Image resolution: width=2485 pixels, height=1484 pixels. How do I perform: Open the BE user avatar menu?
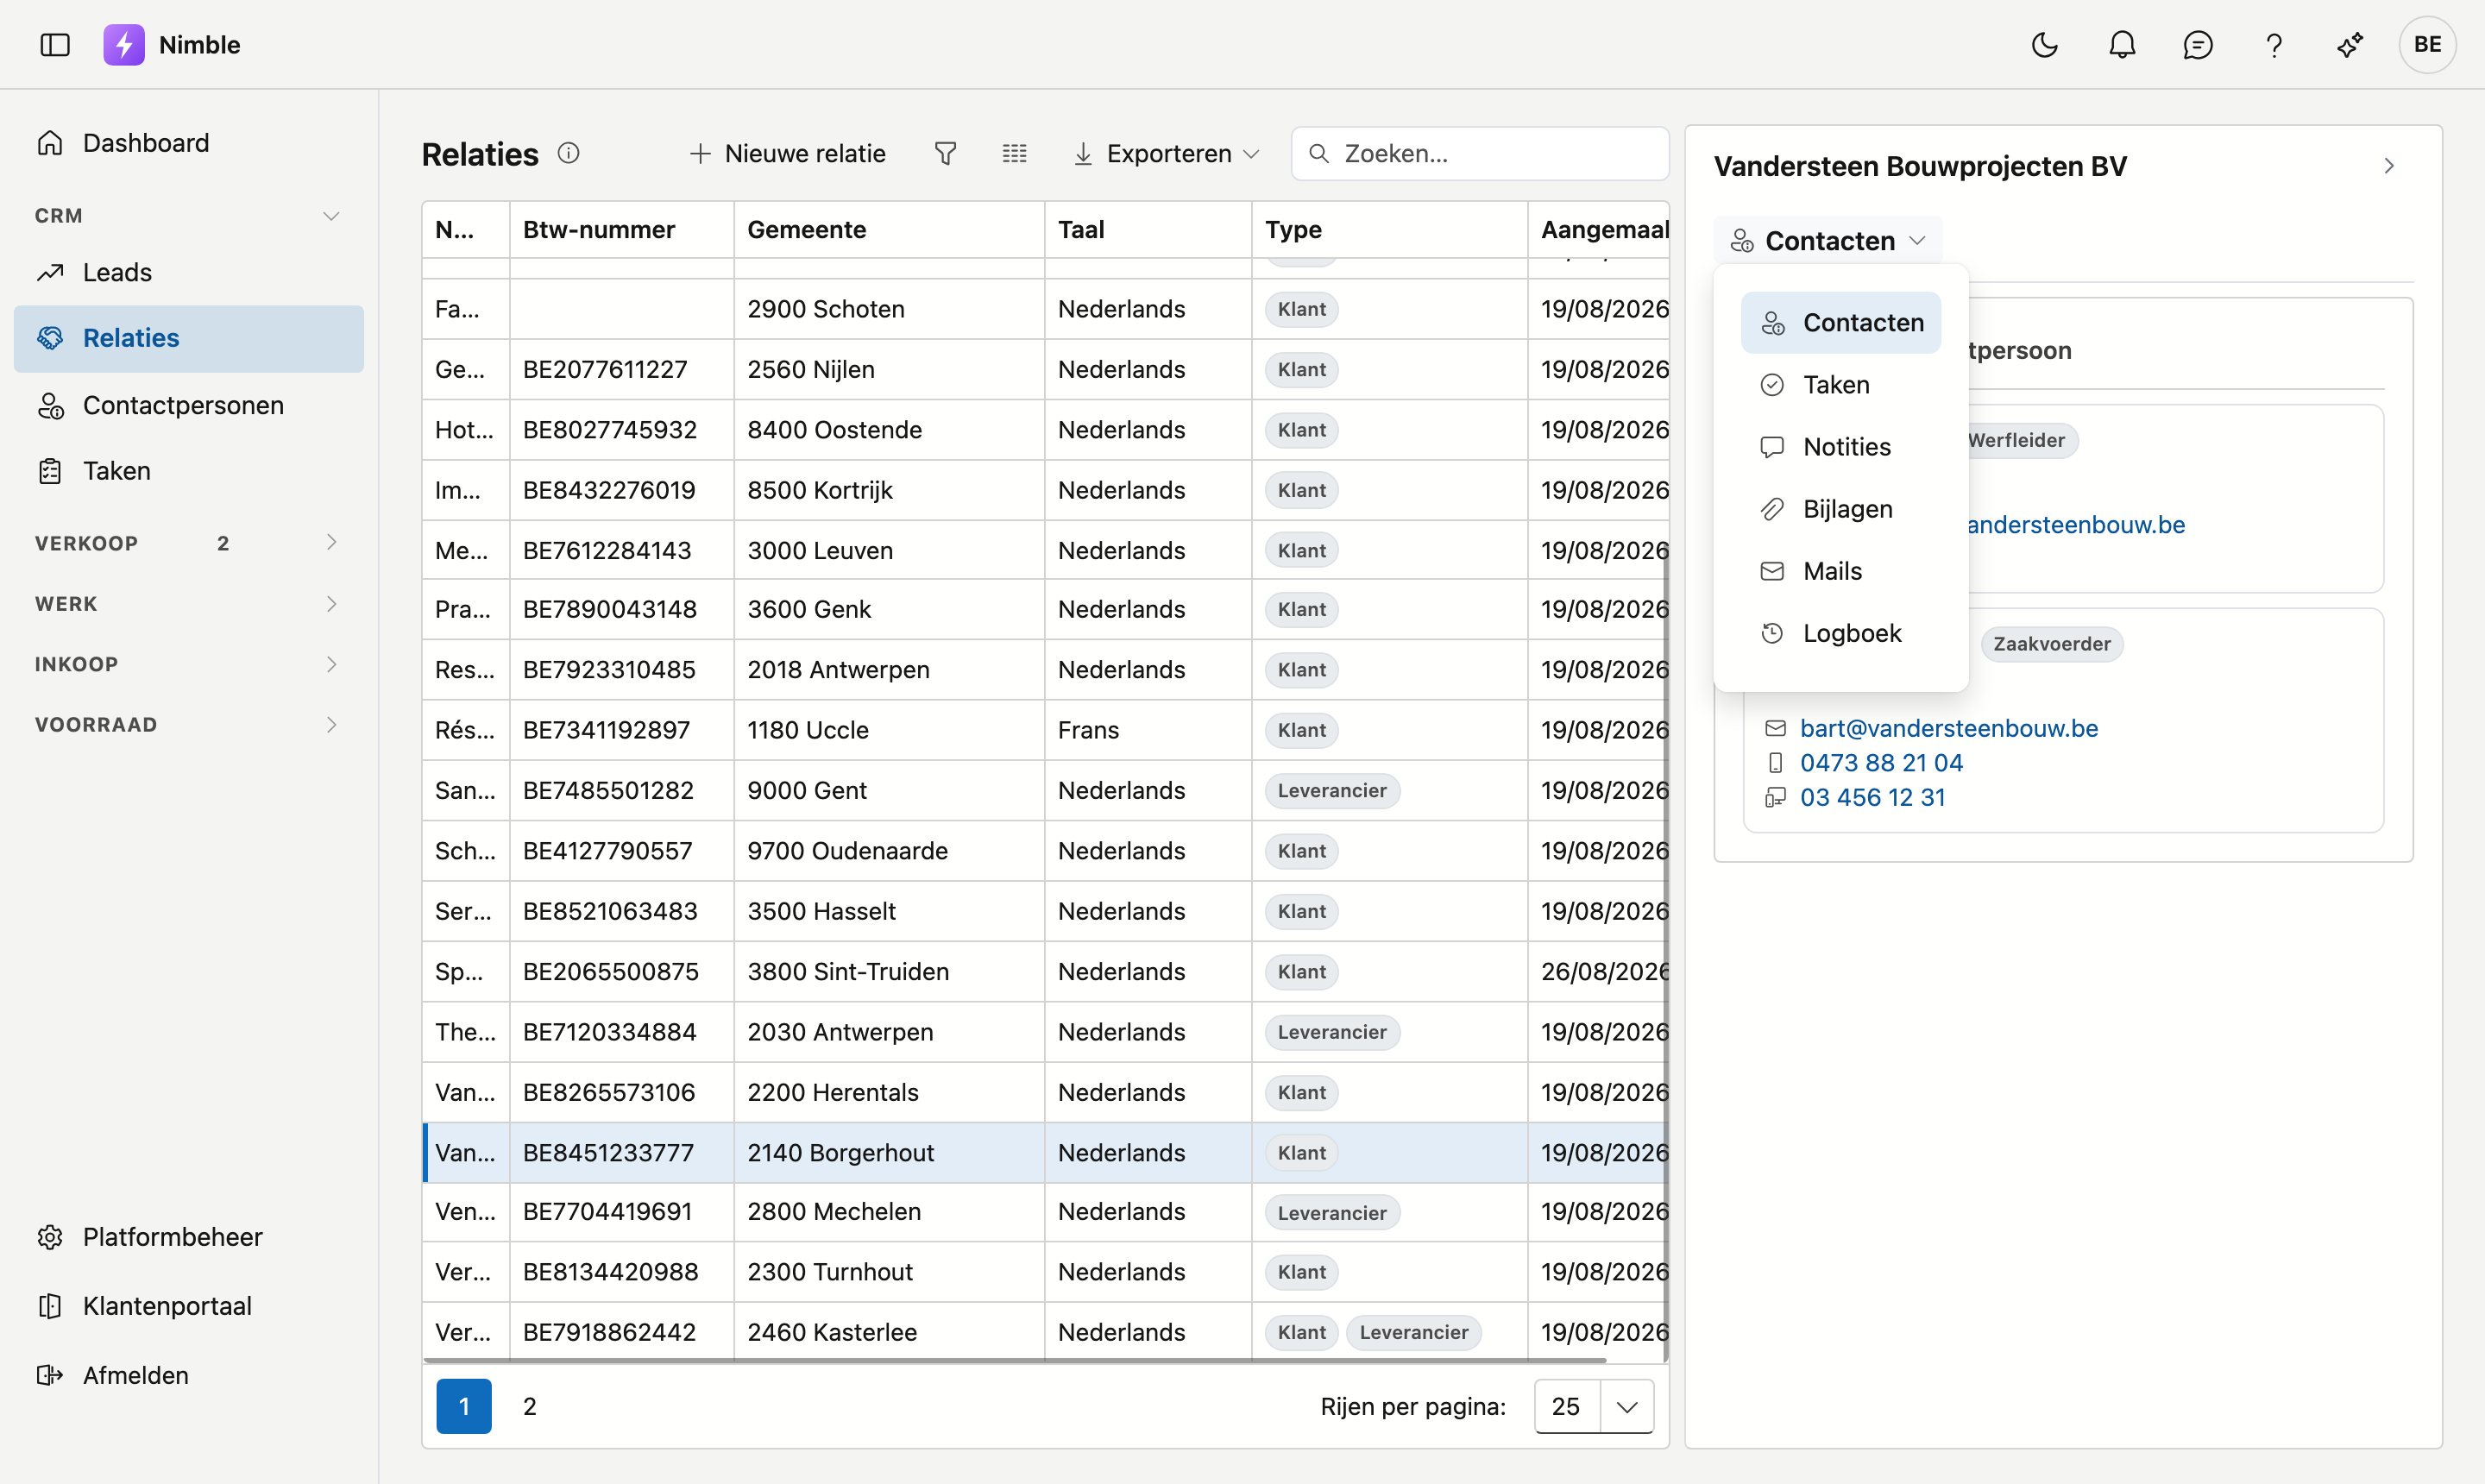point(2427,45)
